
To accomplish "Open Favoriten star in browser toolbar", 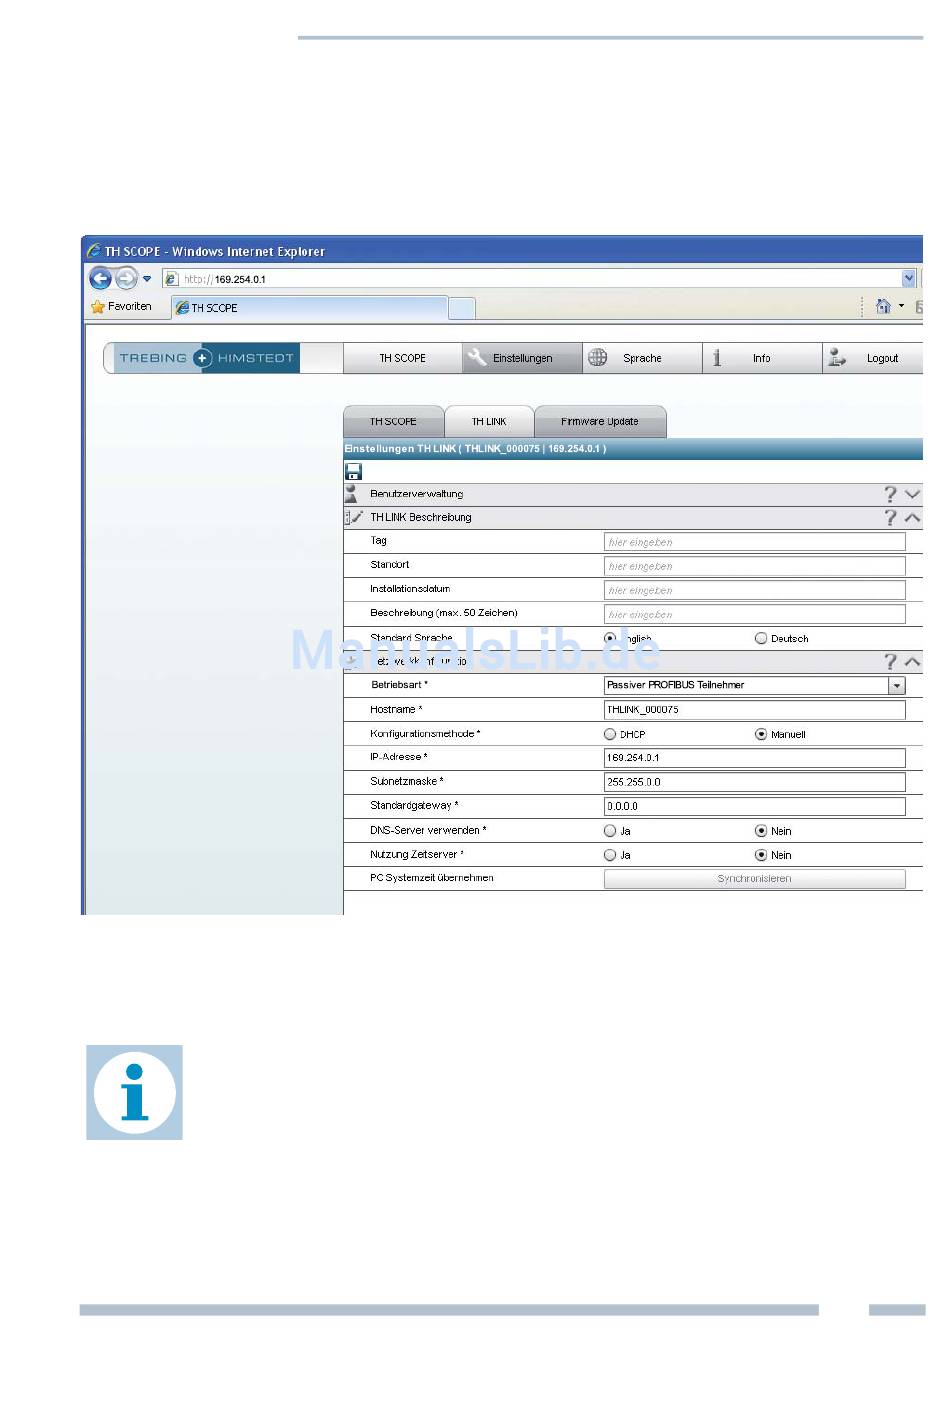I will (98, 307).
